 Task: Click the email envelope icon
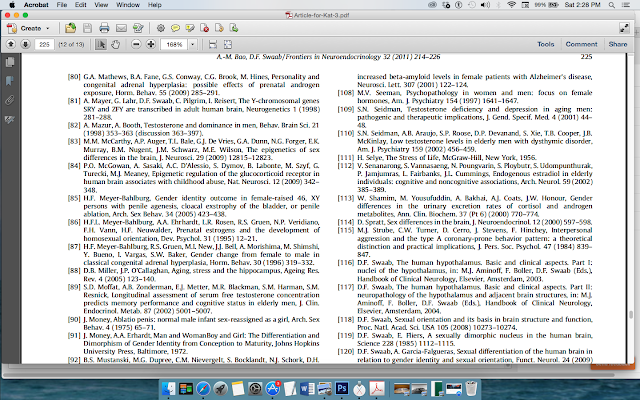[121, 28]
